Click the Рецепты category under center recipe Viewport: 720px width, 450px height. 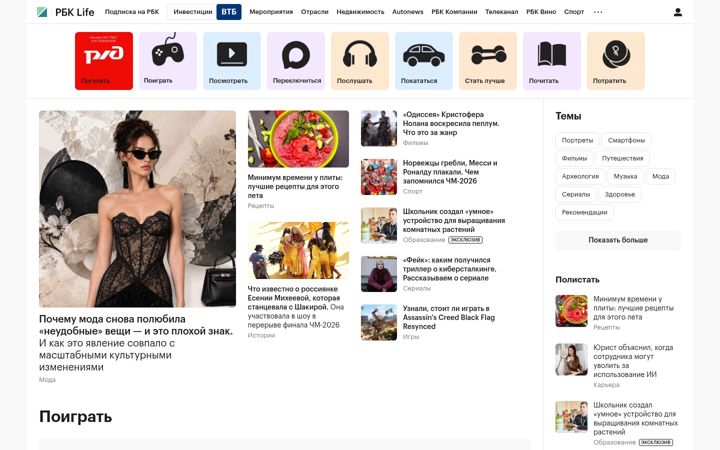coord(261,206)
